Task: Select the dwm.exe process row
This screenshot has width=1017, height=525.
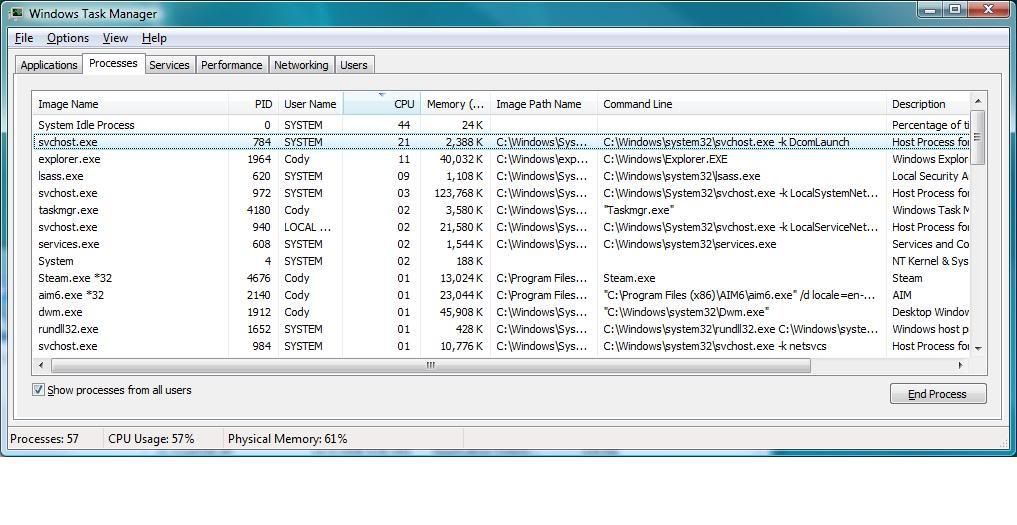Action: (x=501, y=312)
